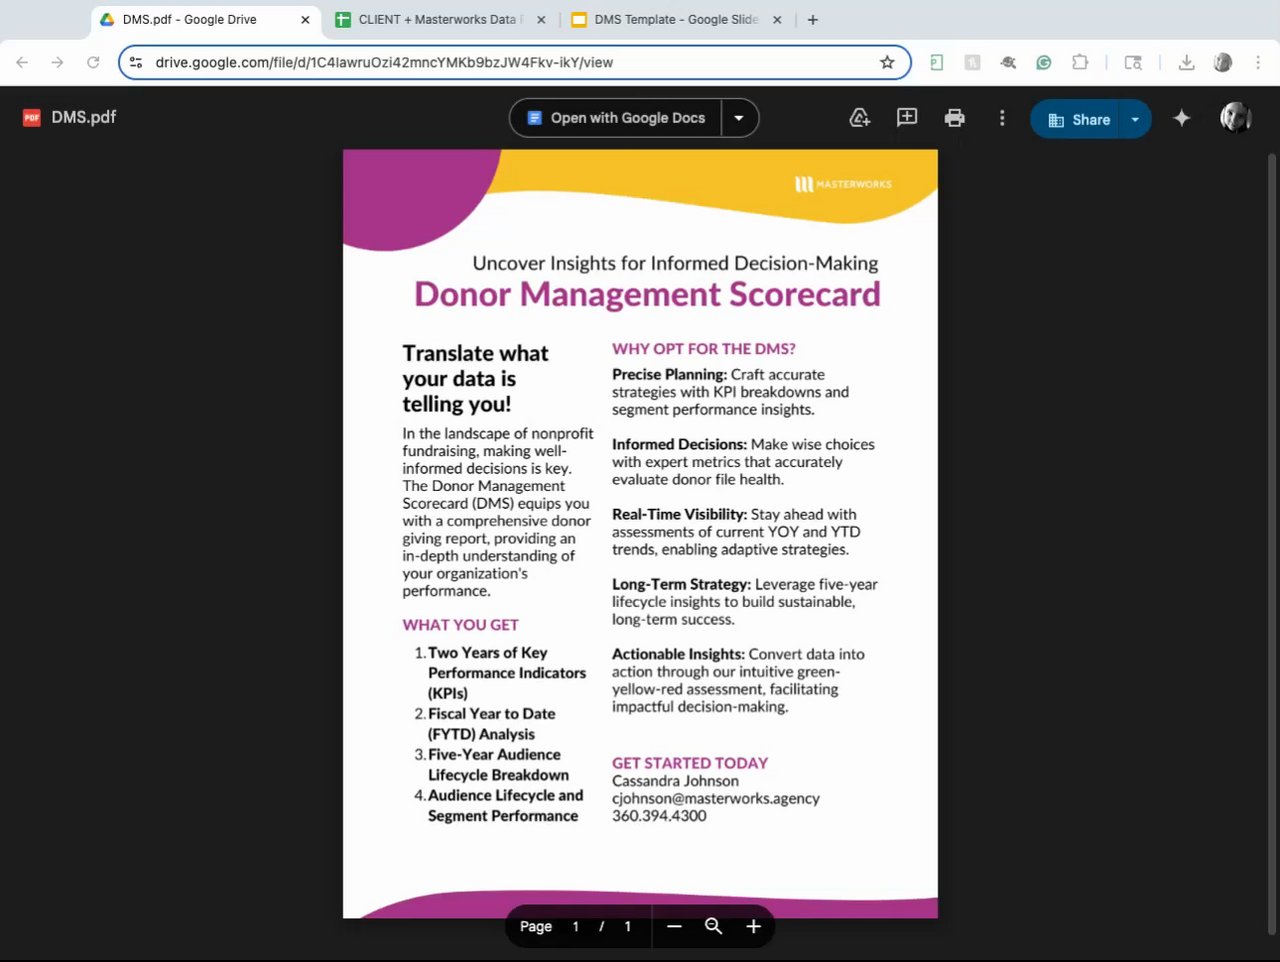Click the hat-and-glasses extension icon
The image size is (1280, 962).
[x=1008, y=62]
